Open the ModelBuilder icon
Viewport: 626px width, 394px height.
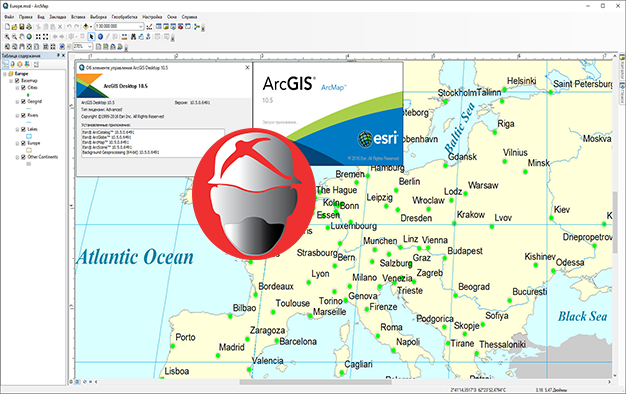[x=197, y=26]
